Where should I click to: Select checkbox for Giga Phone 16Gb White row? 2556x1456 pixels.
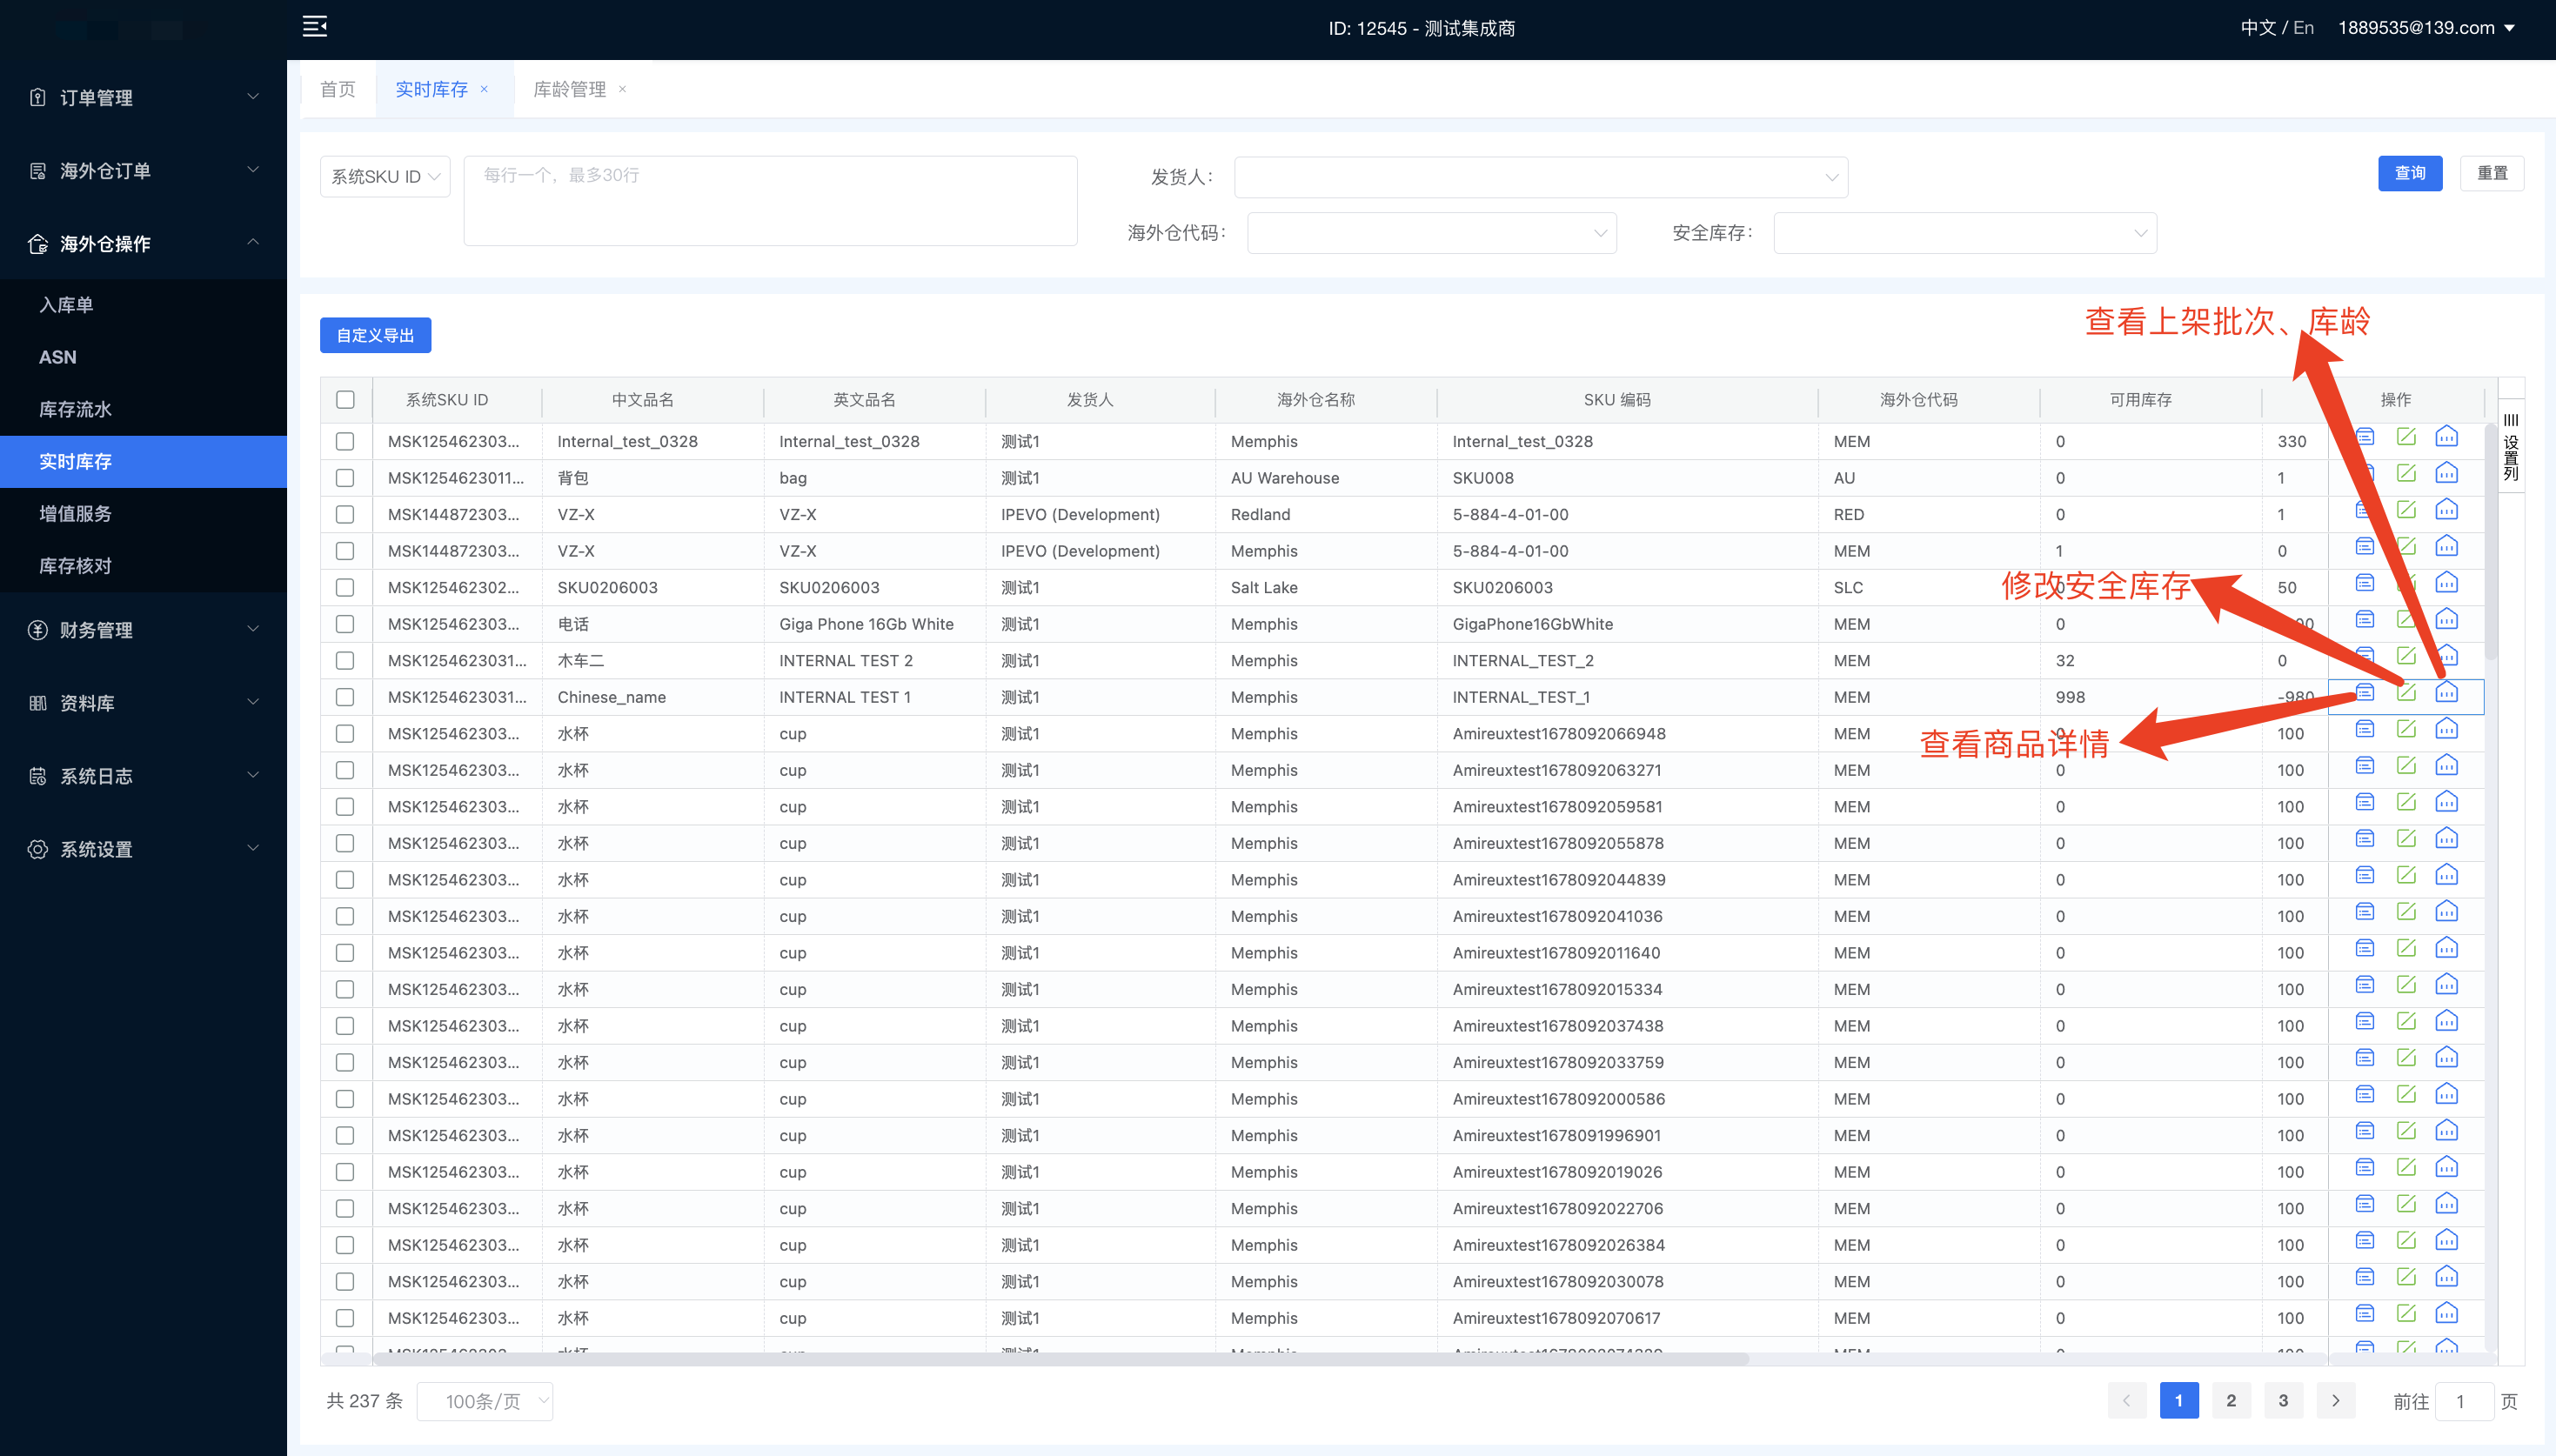pyautogui.click(x=345, y=624)
